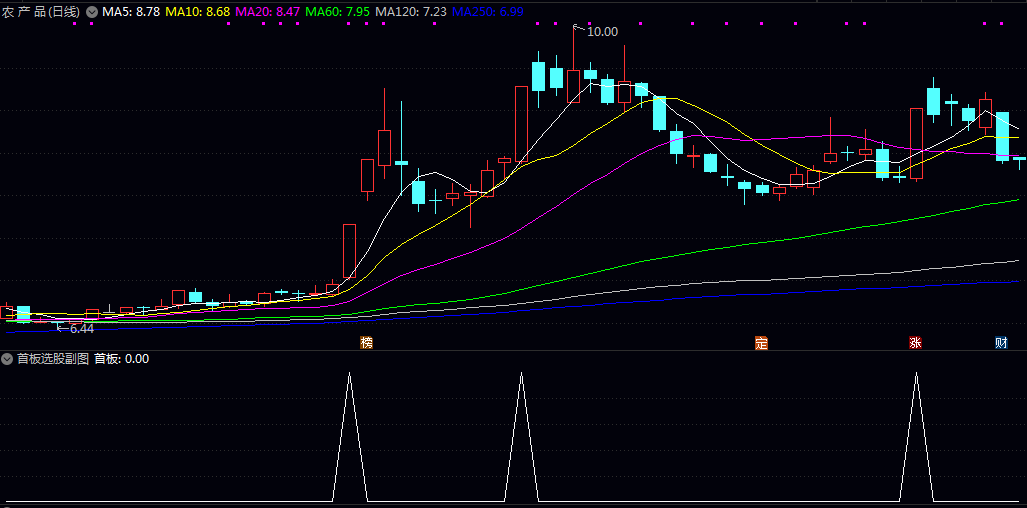Click the 涨 event marker icon

(915, 343)
